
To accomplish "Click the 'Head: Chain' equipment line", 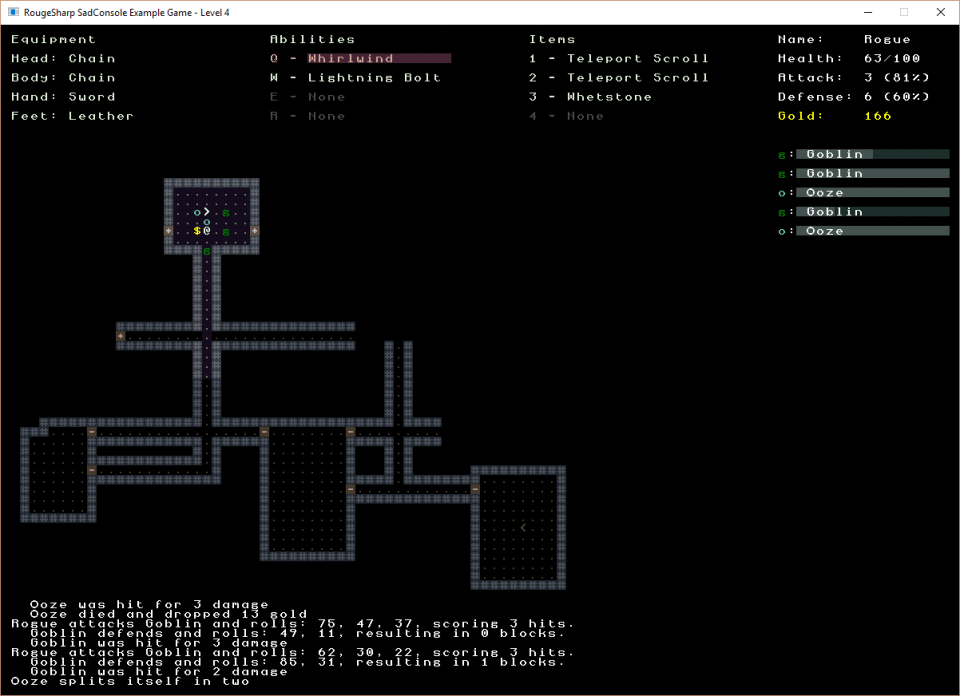I will (x=64, y=58).
